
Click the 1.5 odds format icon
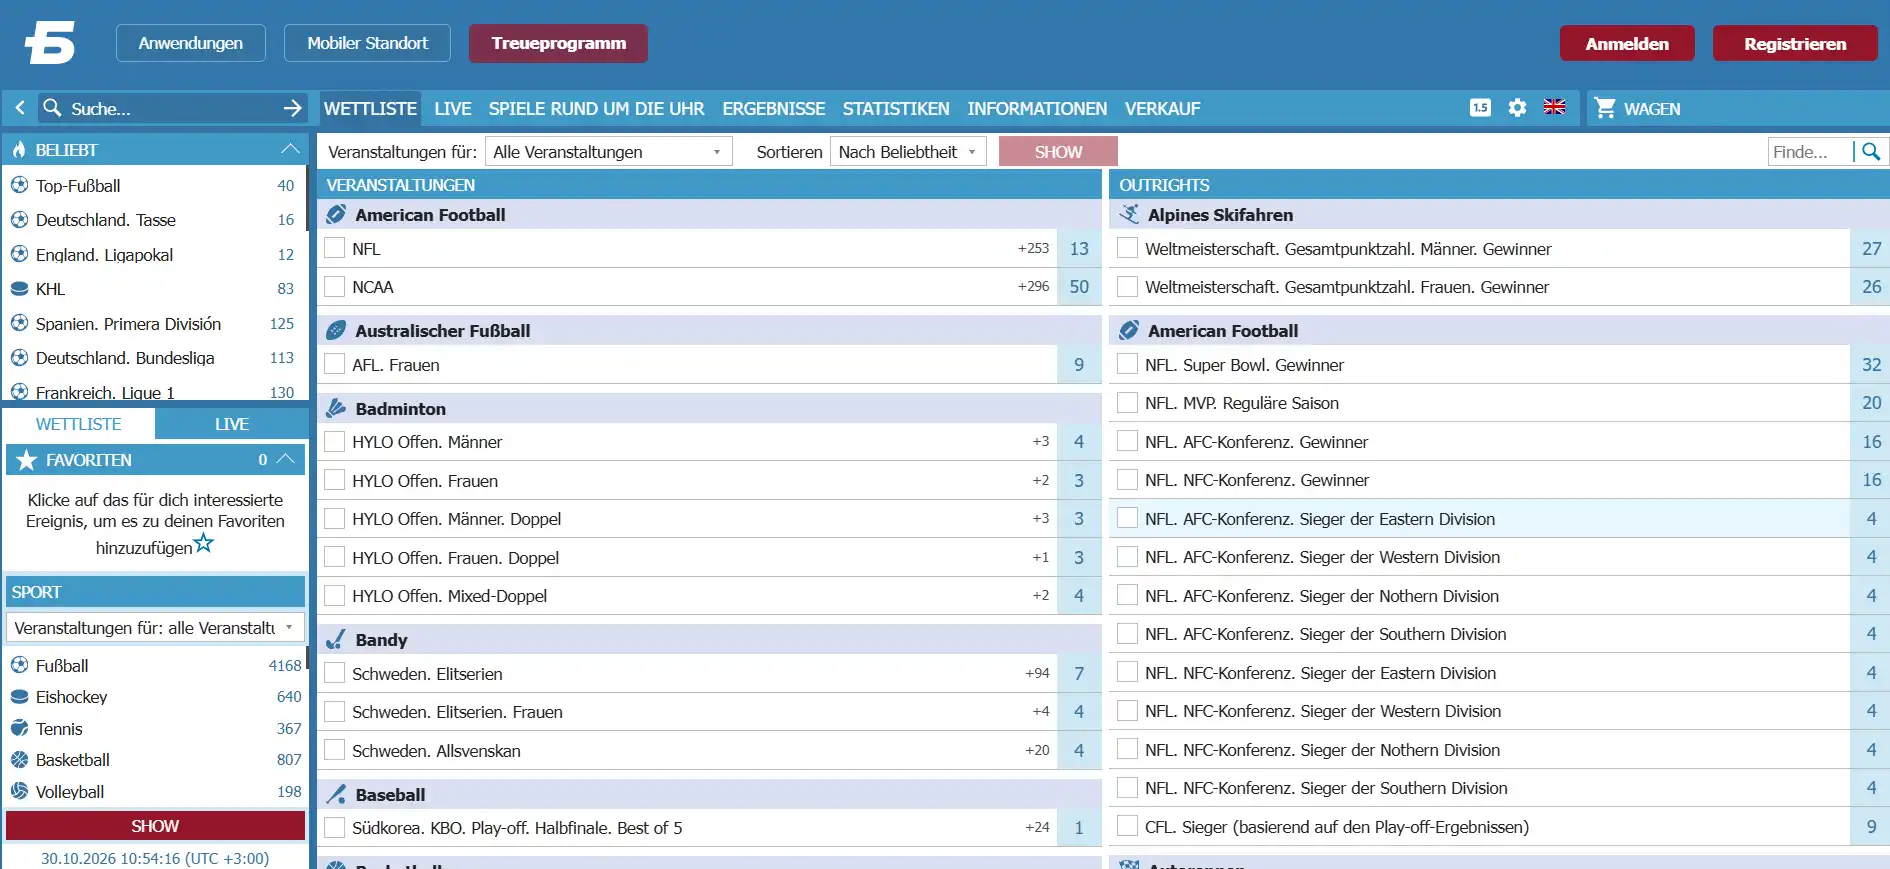[1480, 108]
